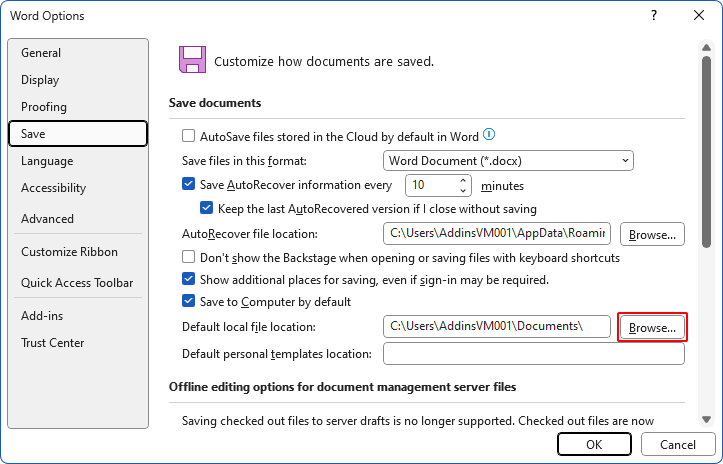The image size is (723, 464).
Task: Click the Default personal templates location field
Action: 533,354
